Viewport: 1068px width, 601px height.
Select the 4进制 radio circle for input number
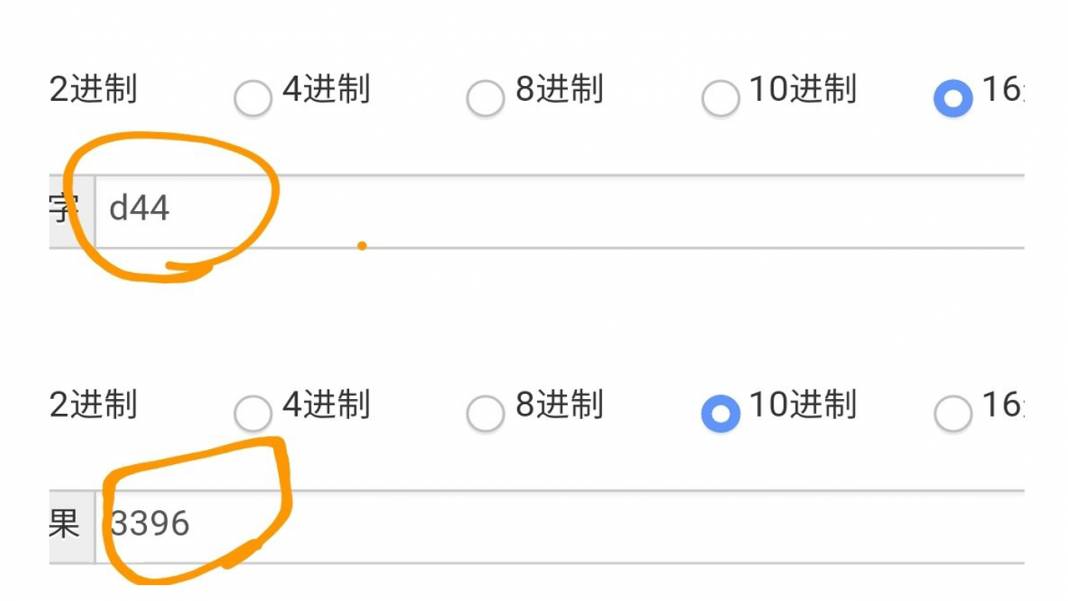click(x=253, y=98)
